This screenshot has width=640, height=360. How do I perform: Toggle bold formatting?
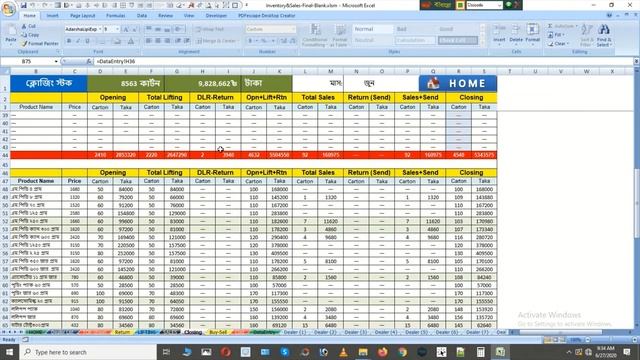point(69,41)
